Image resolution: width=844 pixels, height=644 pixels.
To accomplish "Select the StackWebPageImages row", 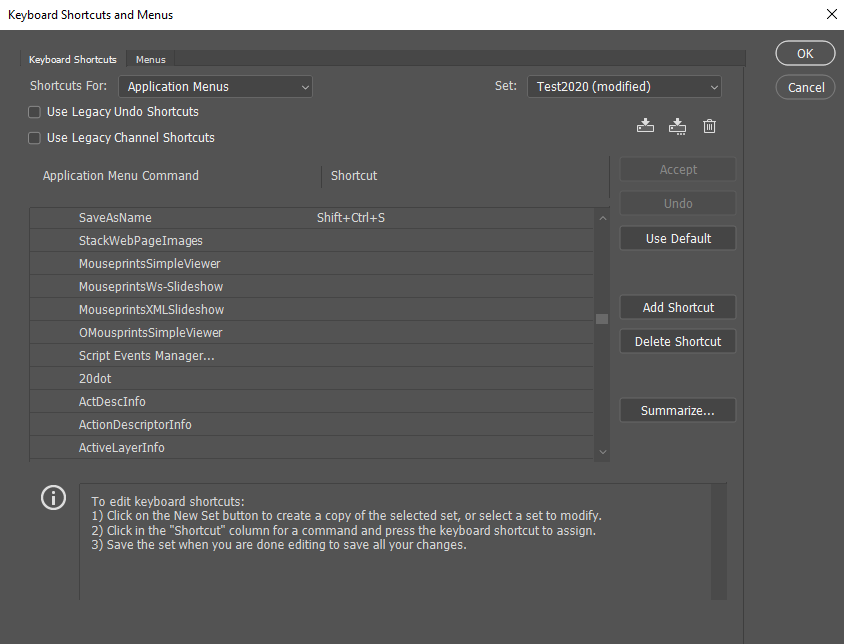I will 311,241.
